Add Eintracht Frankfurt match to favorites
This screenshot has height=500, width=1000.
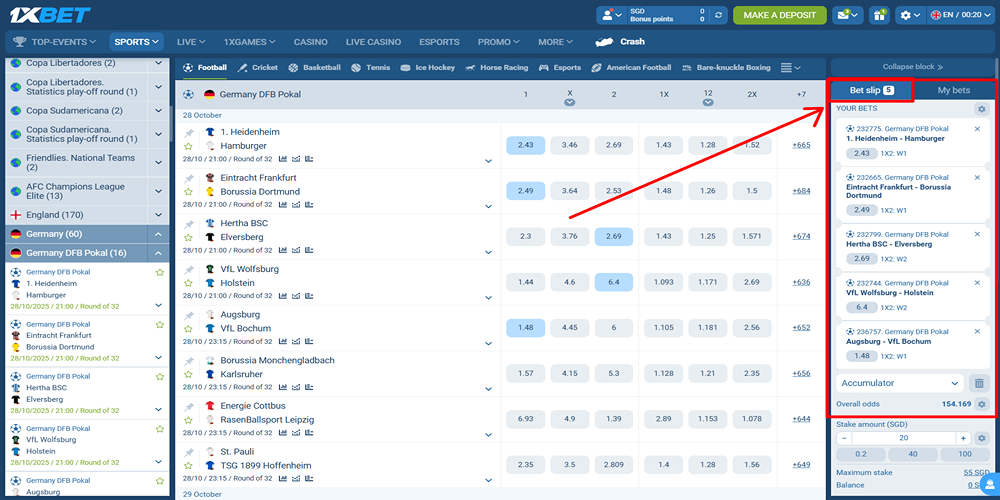tap(189, 191)
